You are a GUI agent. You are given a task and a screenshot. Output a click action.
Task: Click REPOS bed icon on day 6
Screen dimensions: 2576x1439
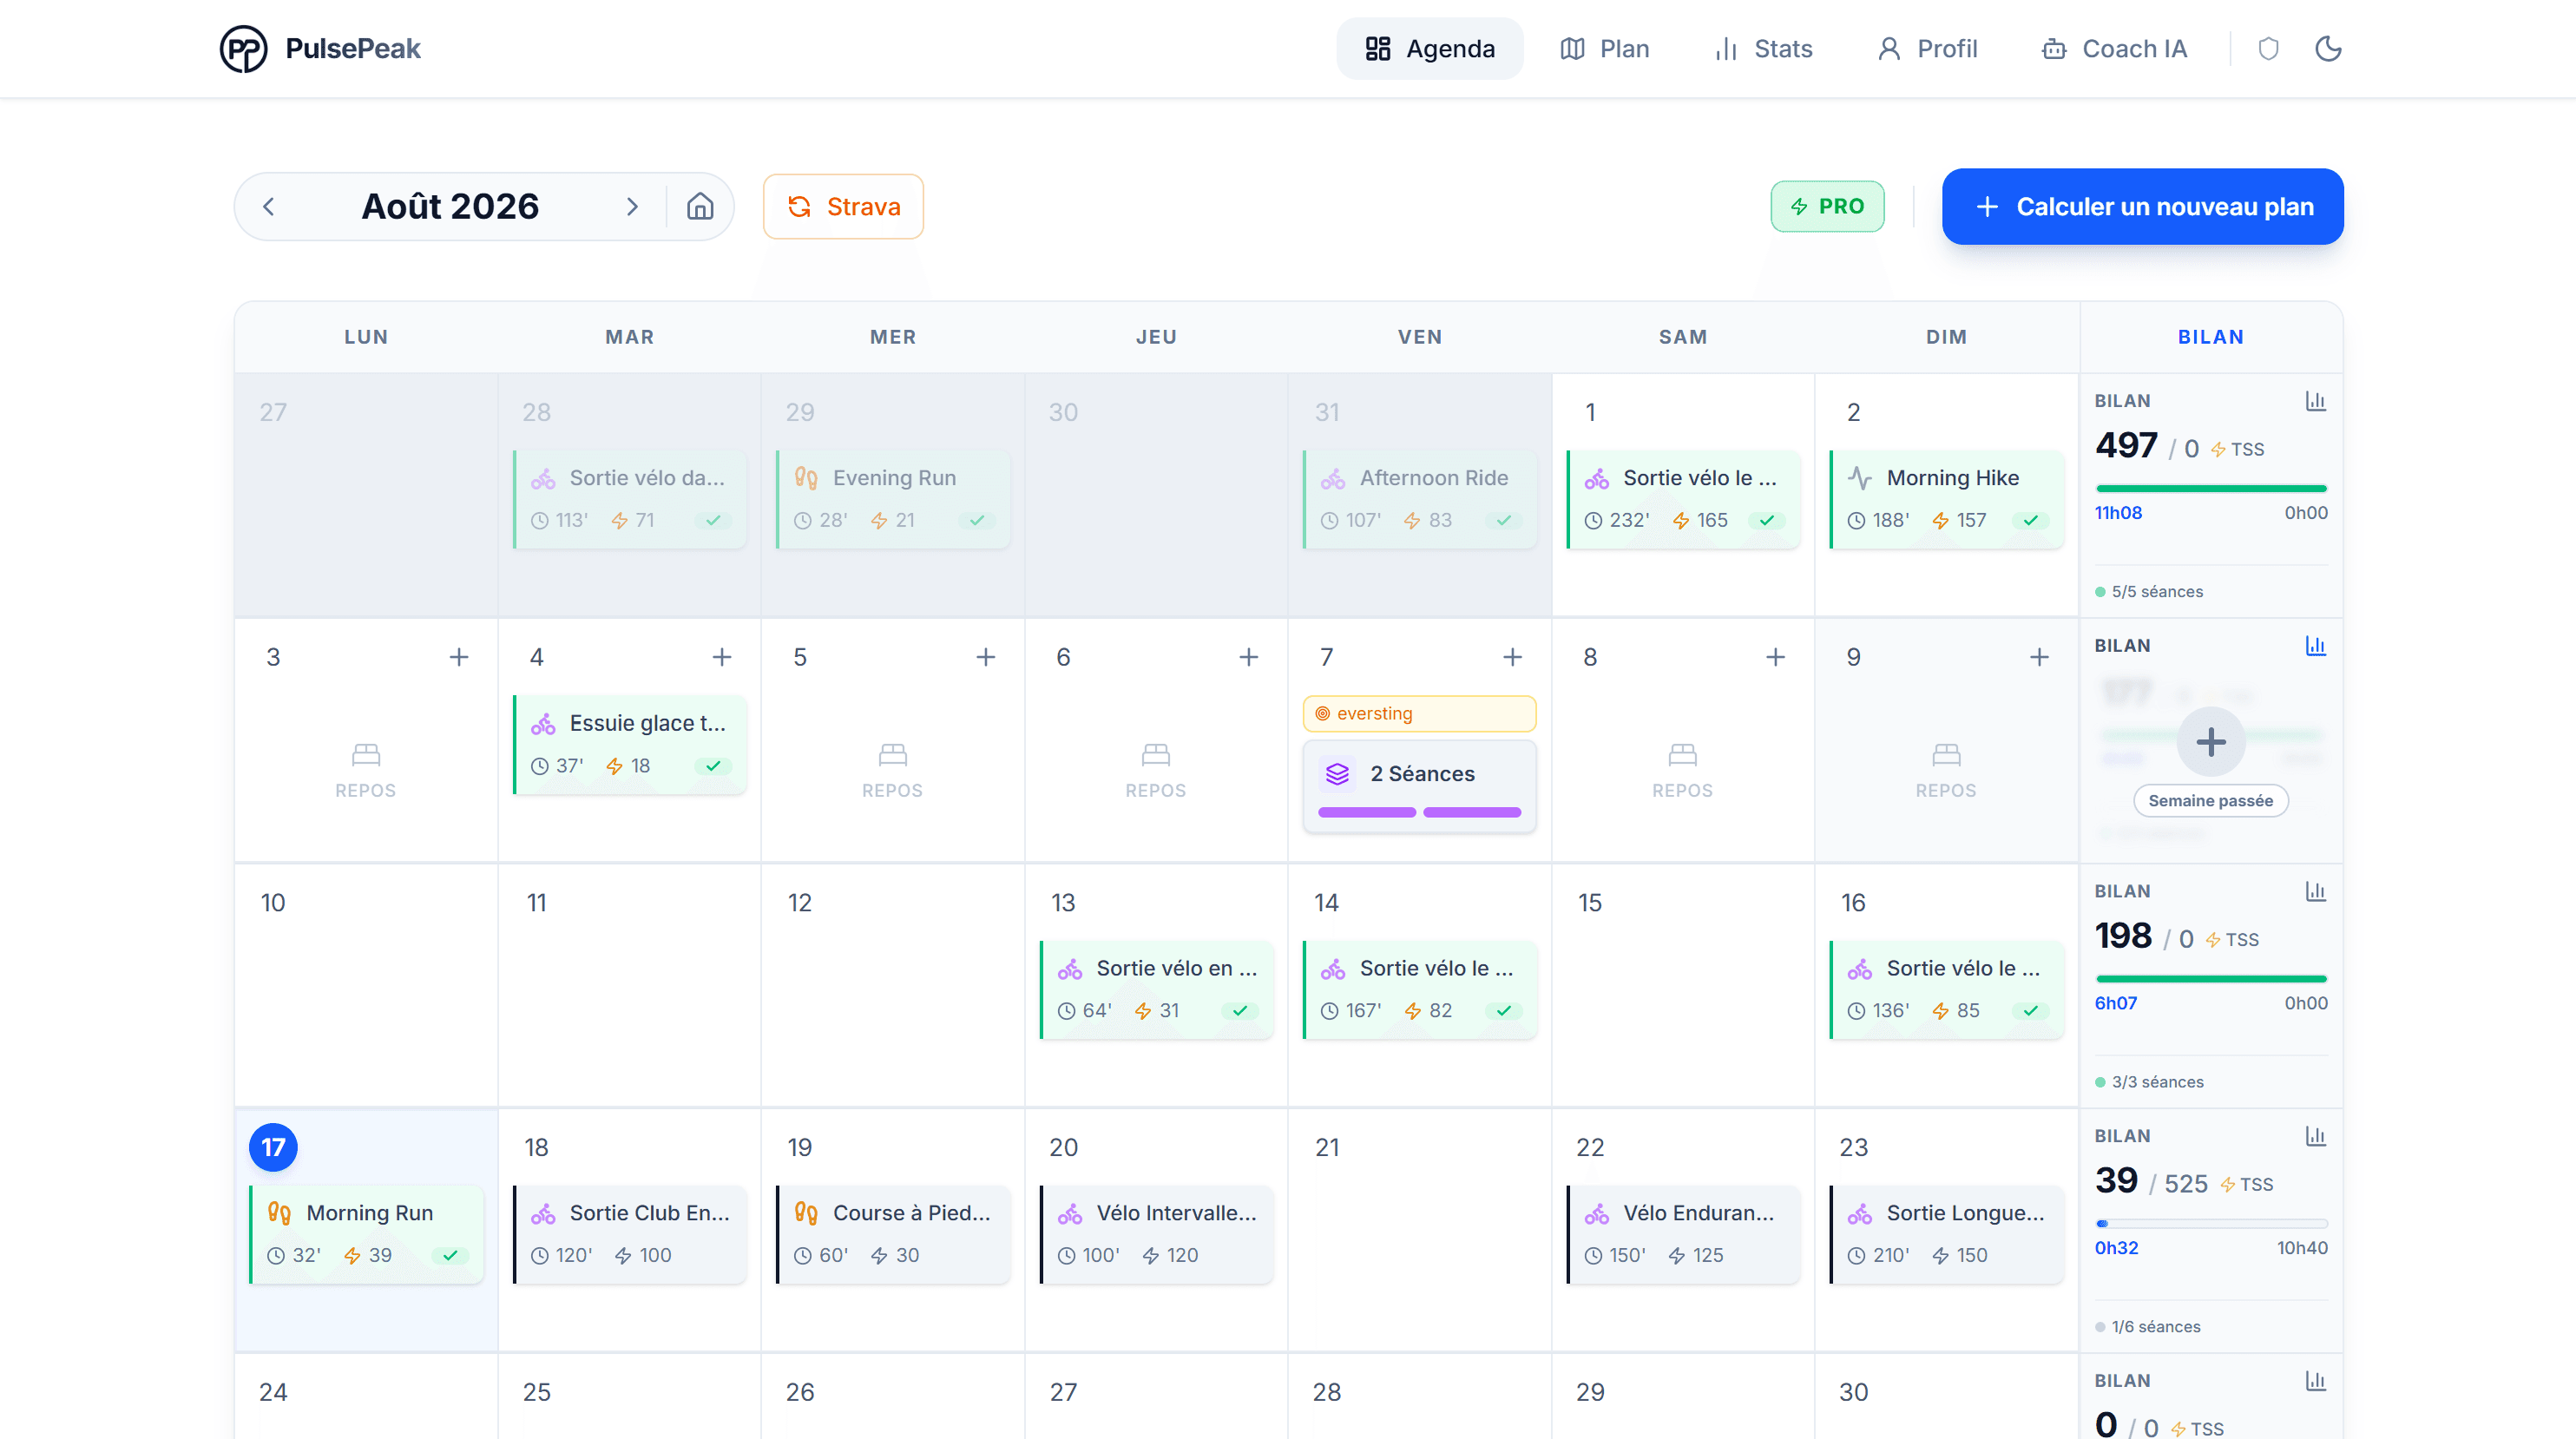click(1156, 754)
